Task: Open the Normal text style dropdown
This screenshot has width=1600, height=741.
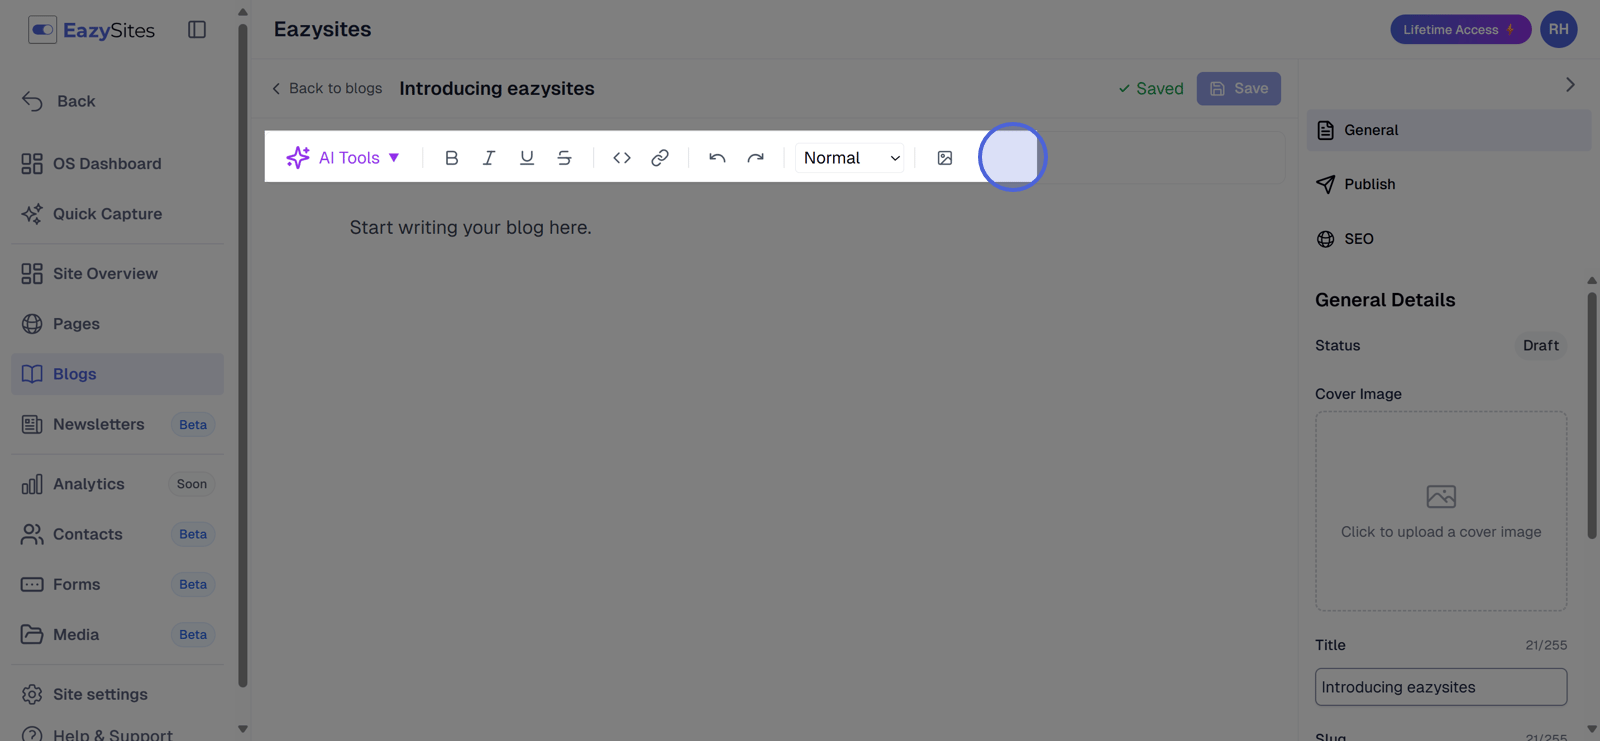Action: tap(851, 157)
